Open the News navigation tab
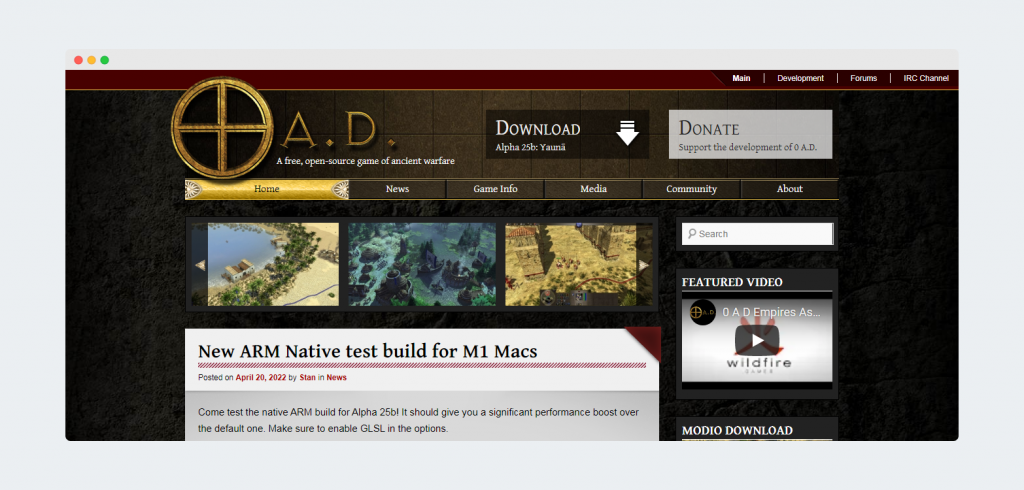This screenshot has width=1024, height=490. 397,189
